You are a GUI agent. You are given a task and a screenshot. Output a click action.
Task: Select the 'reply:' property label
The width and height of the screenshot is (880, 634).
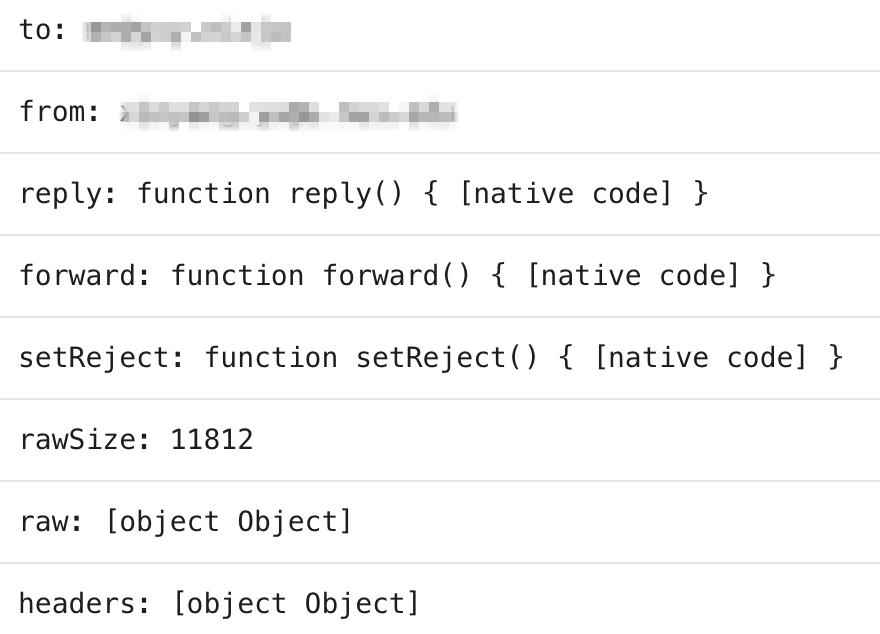tap(68, 195)
